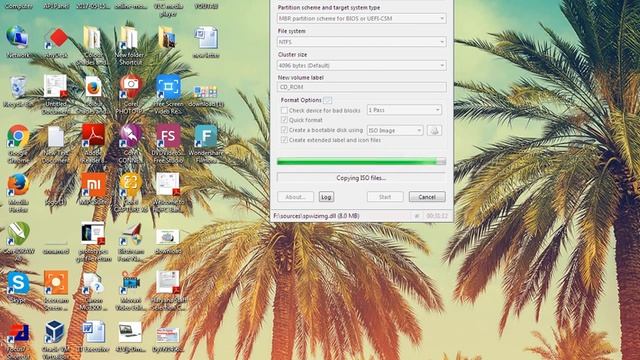Image resolution: width=640 pixels, height=360 pixels.
Task: Open the Network desktop icon
Action: 18,38
